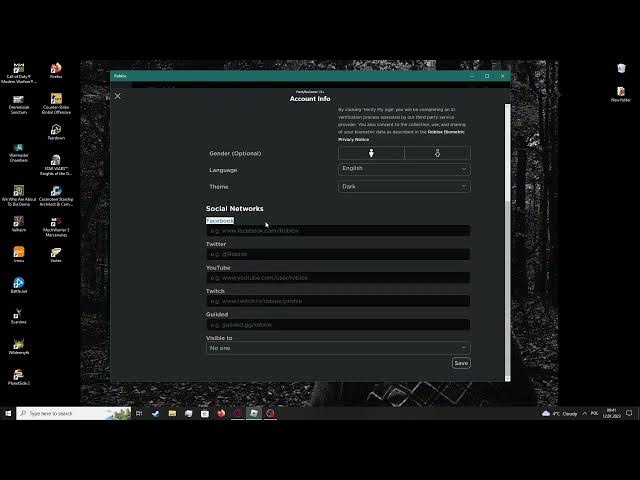Click the Teardown desktop icon

pos(56,132)
